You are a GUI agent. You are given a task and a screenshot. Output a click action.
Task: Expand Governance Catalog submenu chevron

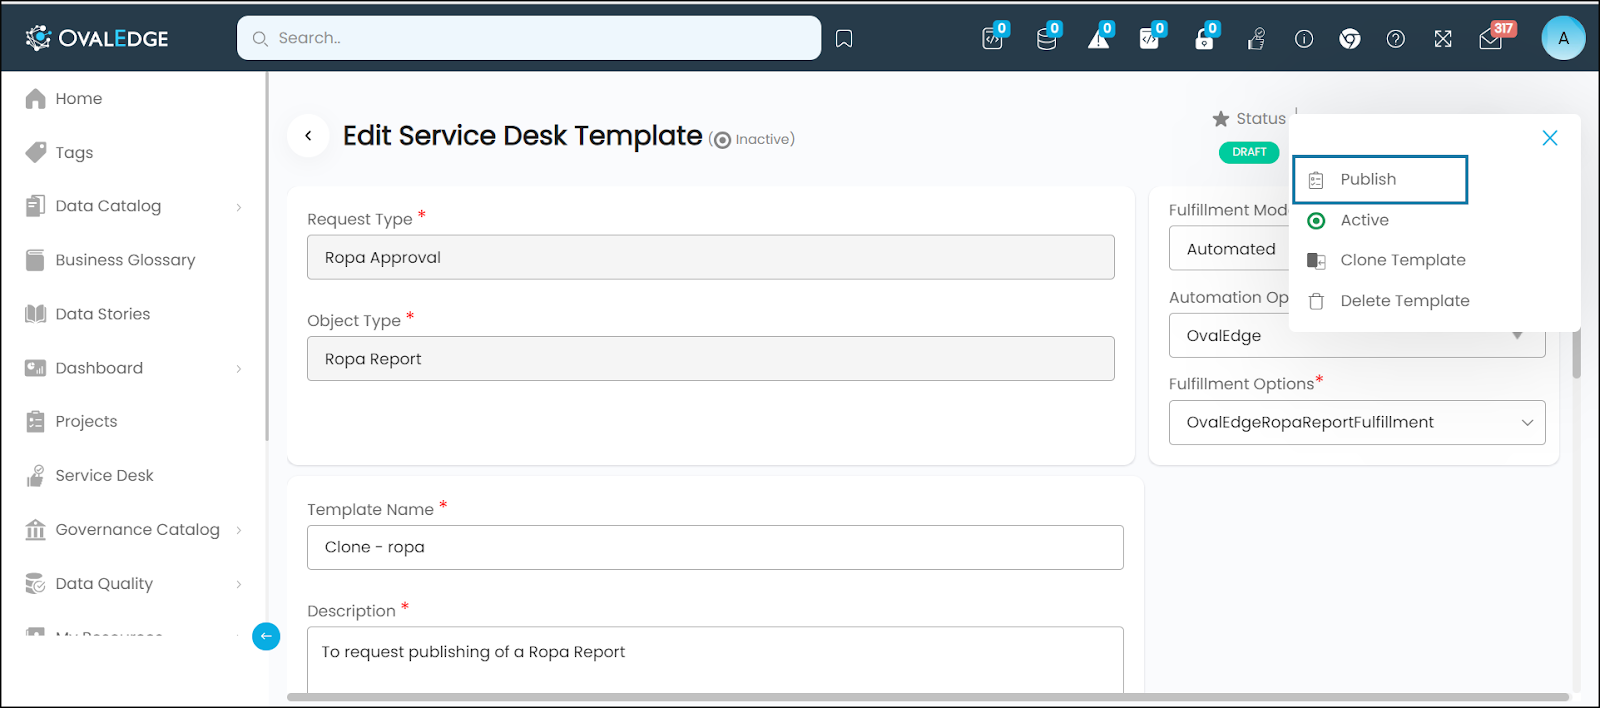(239, 530)
